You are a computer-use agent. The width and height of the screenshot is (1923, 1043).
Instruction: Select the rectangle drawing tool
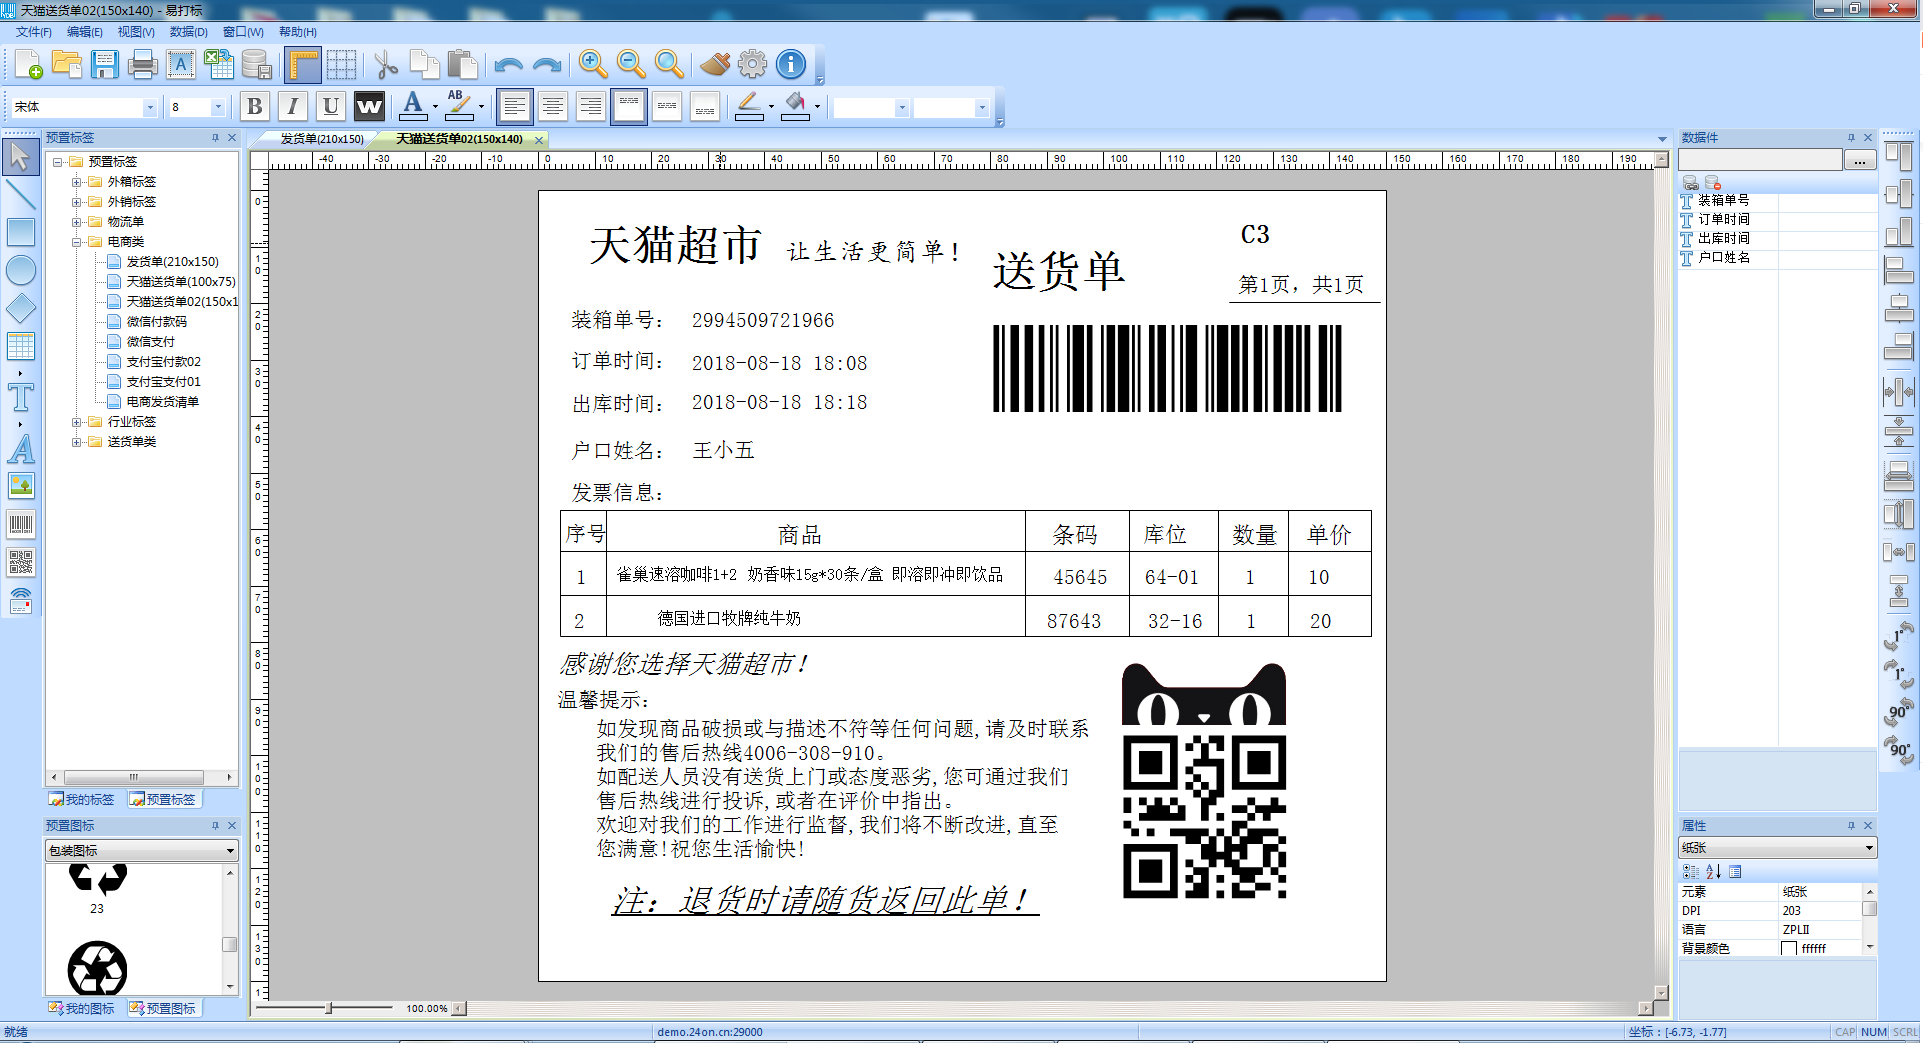pyautogui.click(x=20, y=232)
